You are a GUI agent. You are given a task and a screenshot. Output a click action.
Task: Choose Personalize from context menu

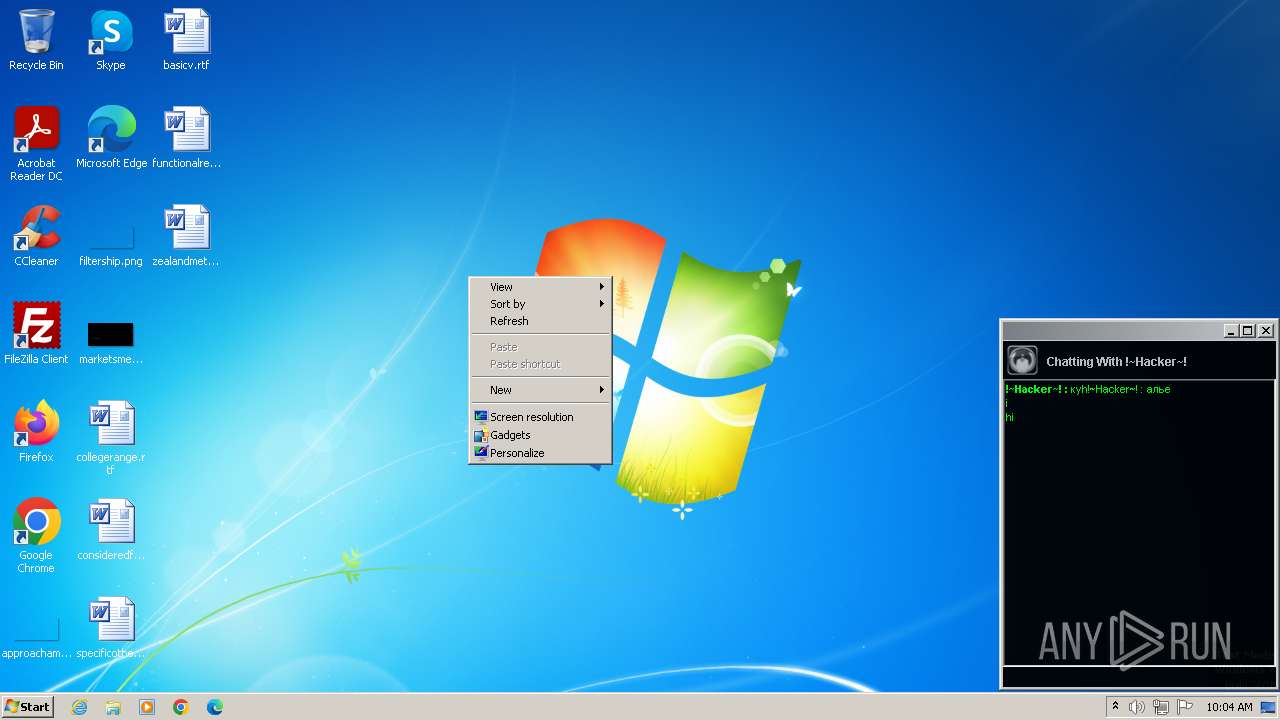coord(540,453)
